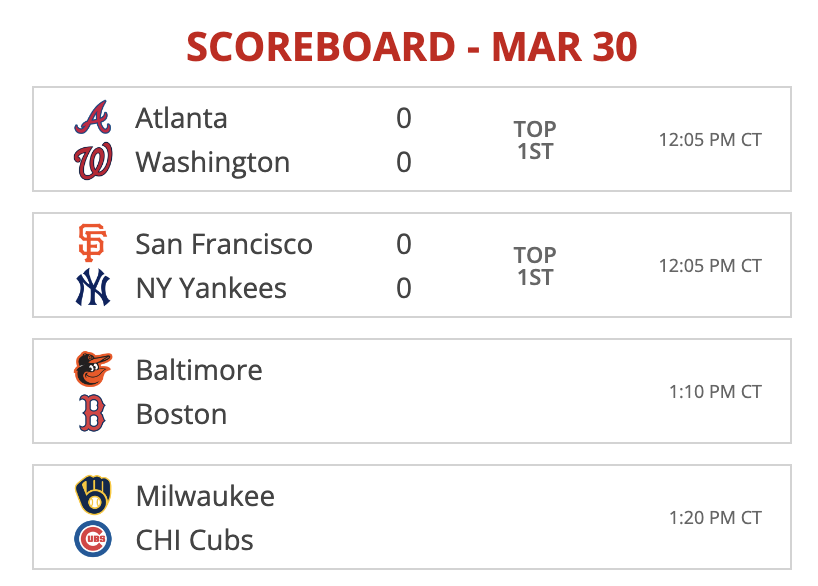Open the Washington team name link

pyautogui.click(x=213, y=162)
